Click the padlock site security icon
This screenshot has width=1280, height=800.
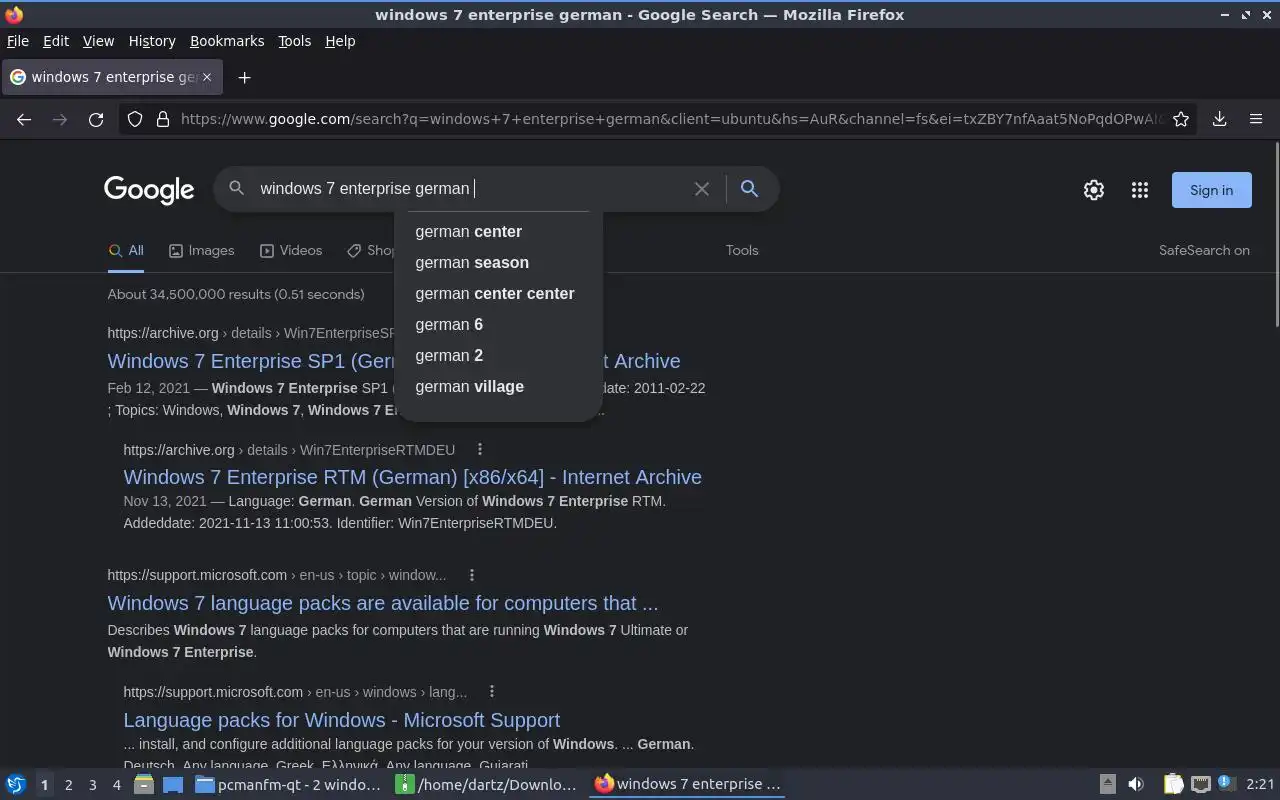(163, 119)
